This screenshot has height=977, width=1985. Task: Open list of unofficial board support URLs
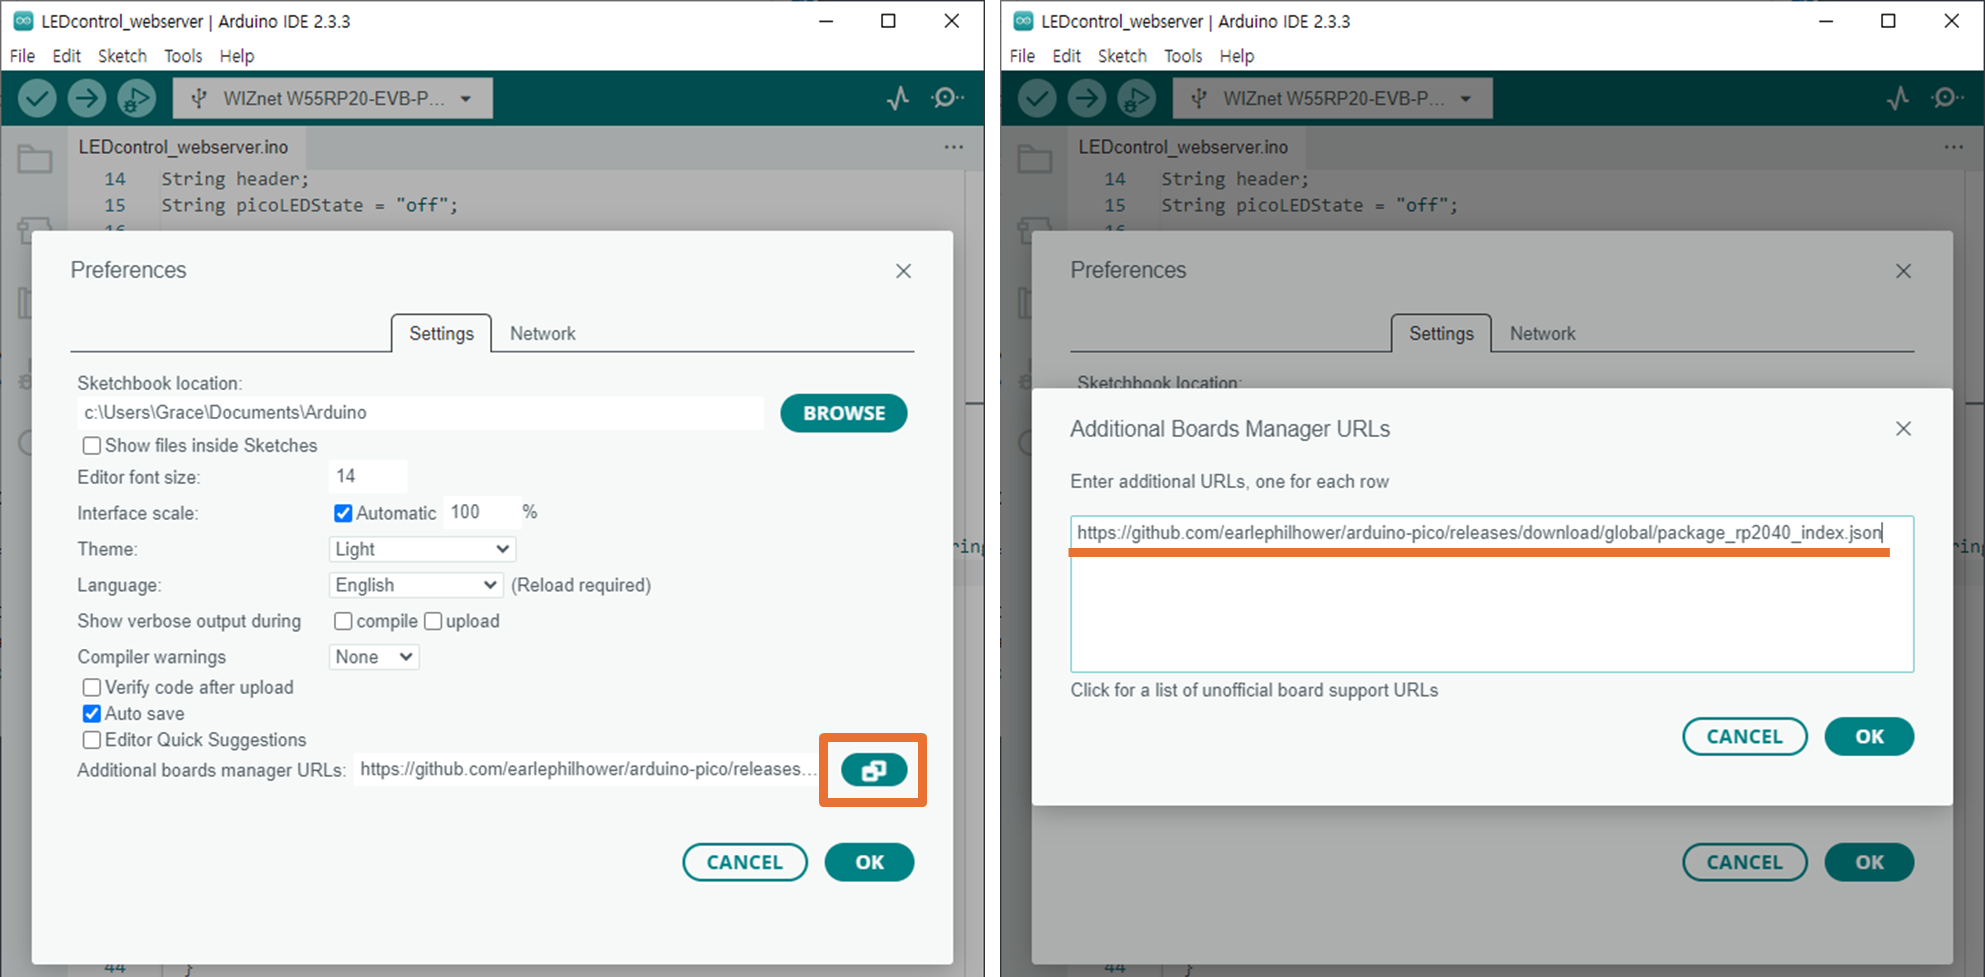[x=1254, y=690]
